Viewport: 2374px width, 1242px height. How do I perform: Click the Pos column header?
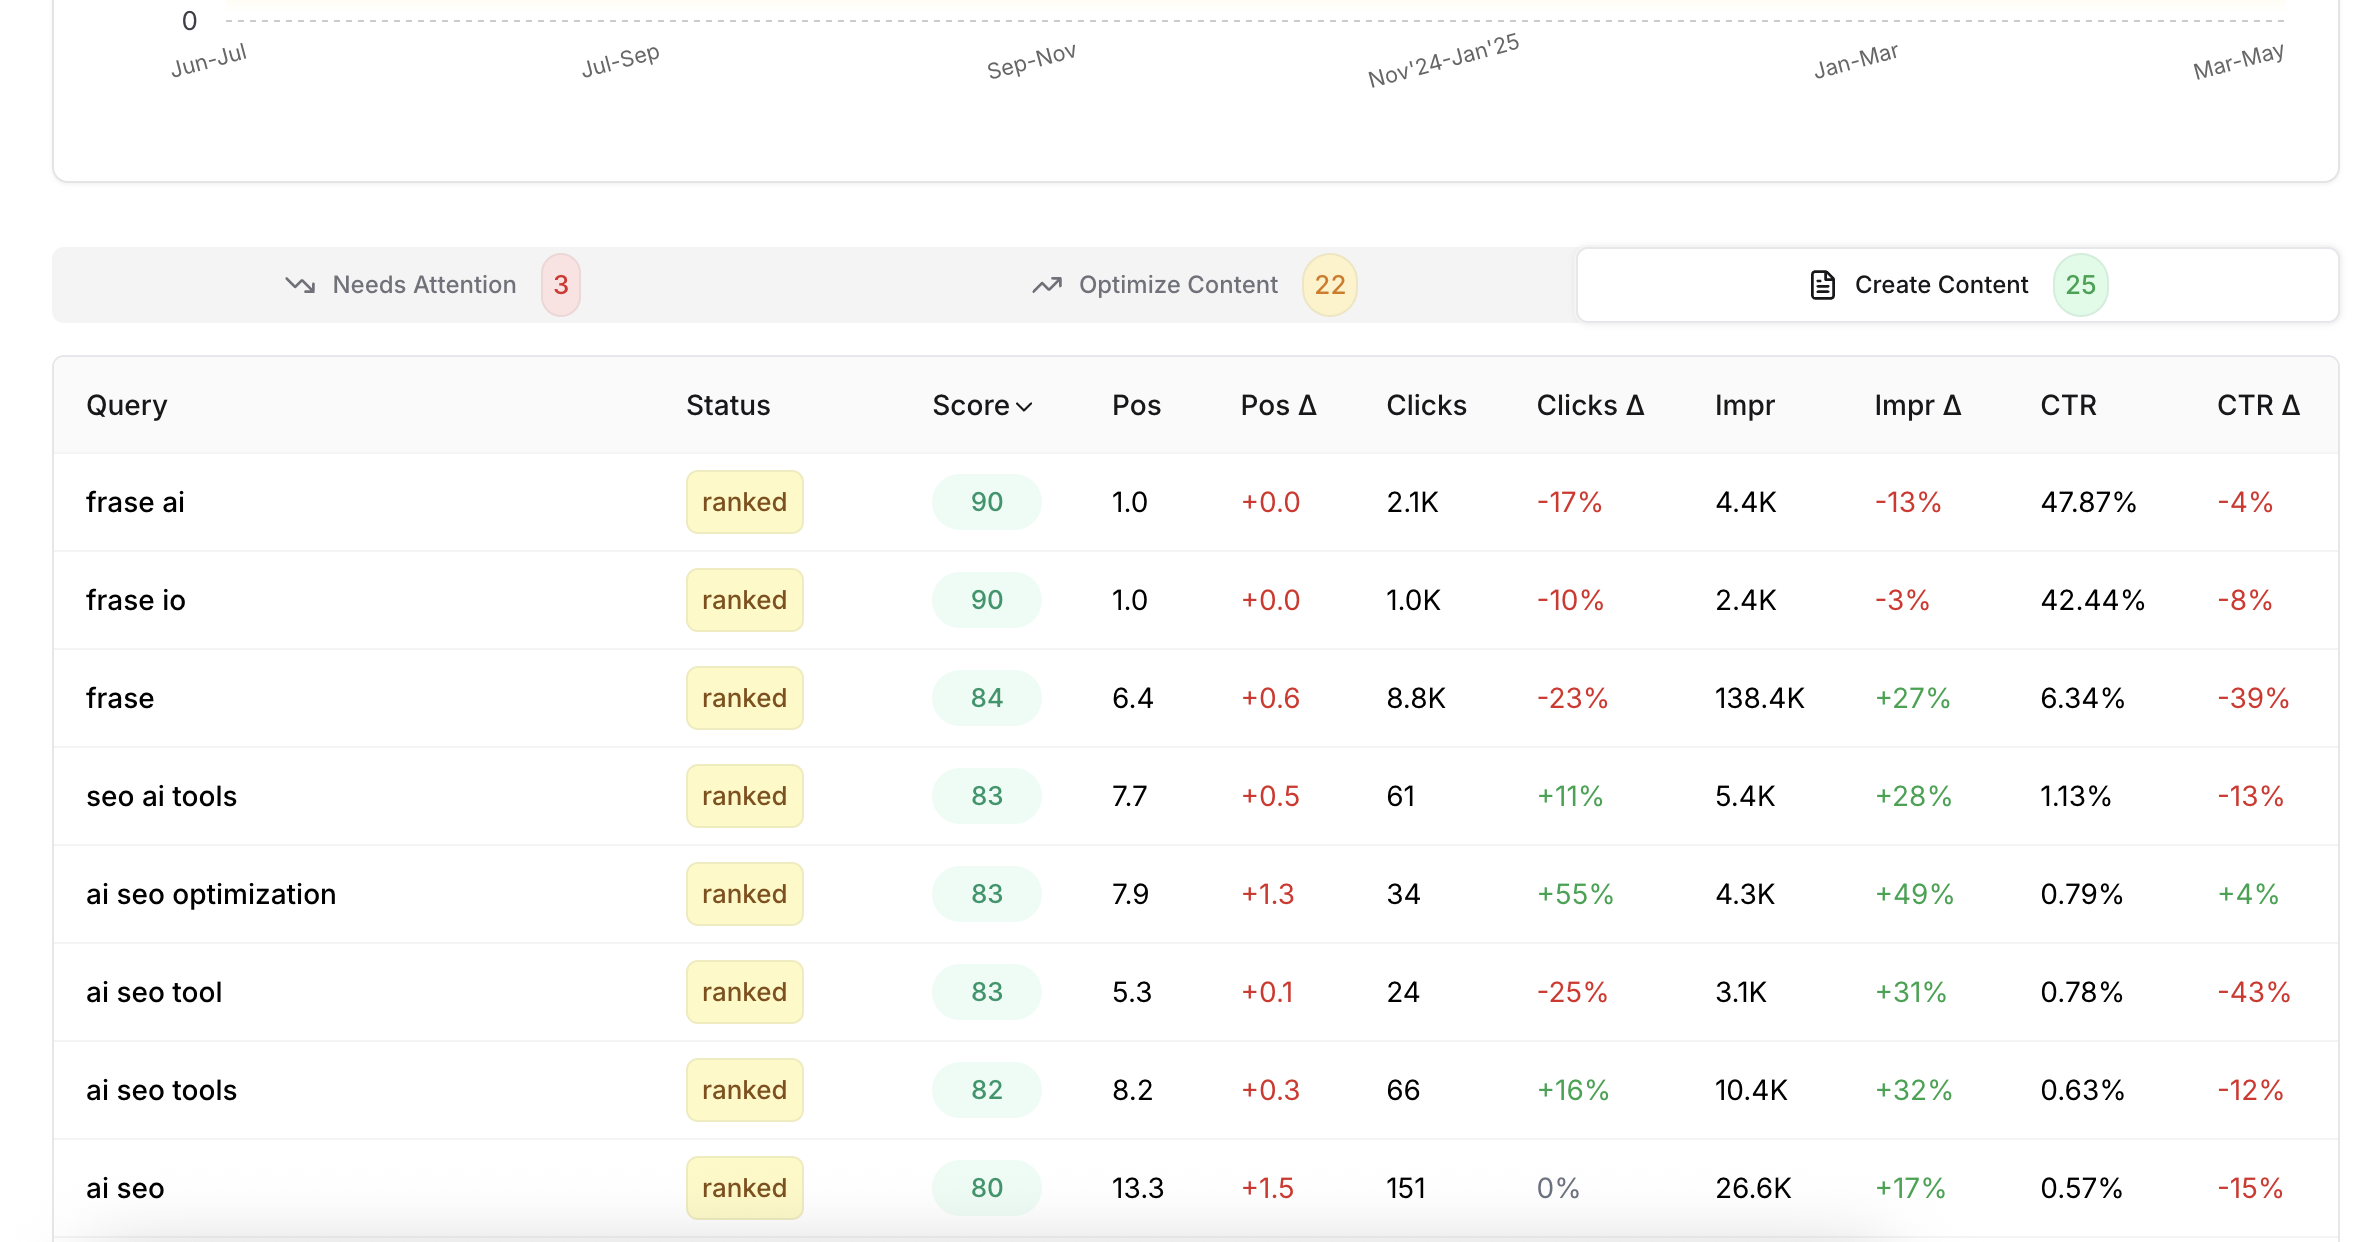[x=1137, y=405]
